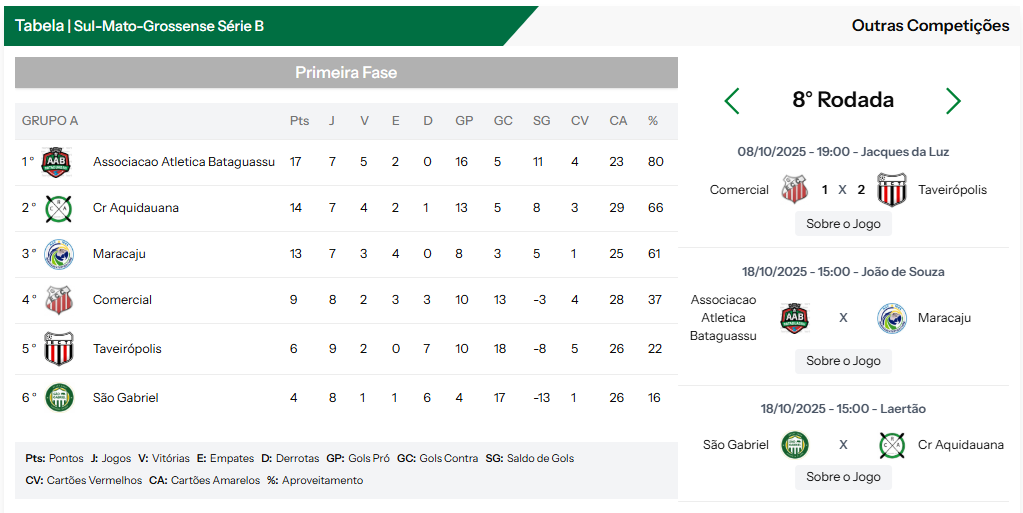
Task: Select the Tabela Sul-Mato-Grossense Série B tab
Action: point(140,26)
